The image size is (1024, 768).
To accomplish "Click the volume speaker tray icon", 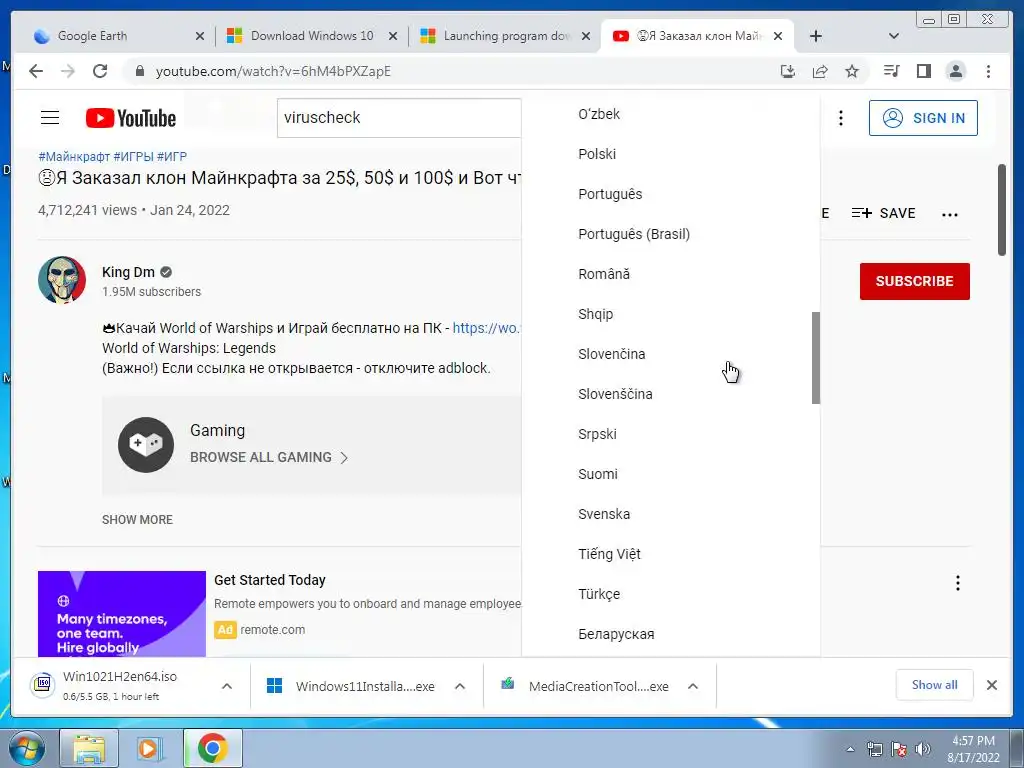I will point(923,749).
